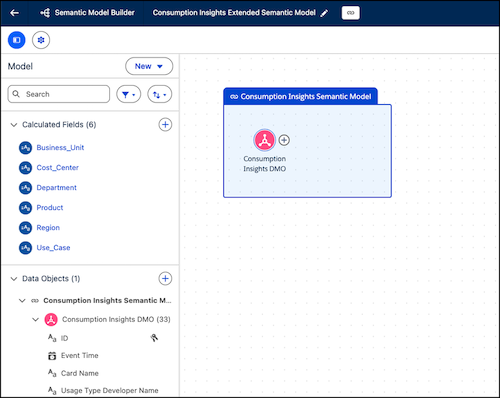Click the Semantic Model Builder title
This screenshot has width=500, height=398.
click(95, 13)
